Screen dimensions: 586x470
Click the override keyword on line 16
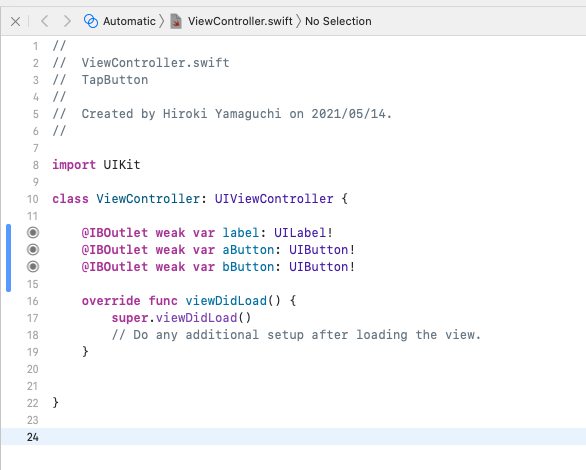tap(111, 301)
